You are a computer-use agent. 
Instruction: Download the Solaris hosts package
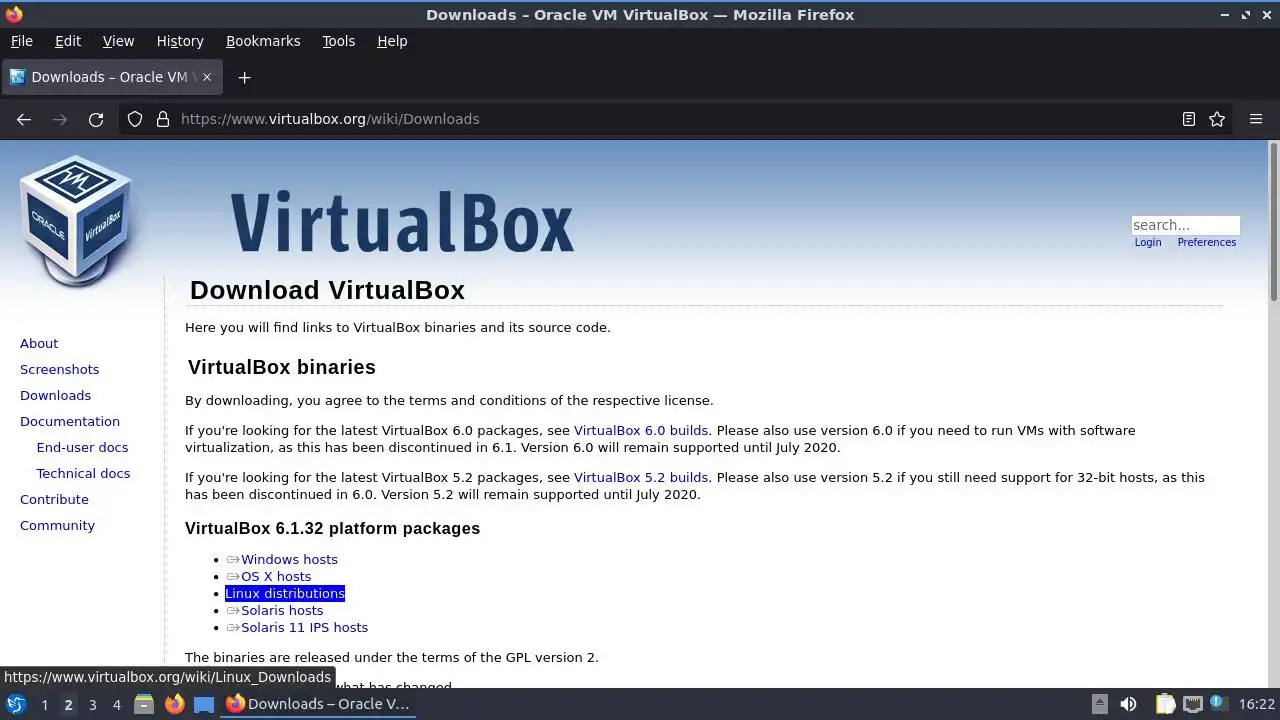point(282,610)
